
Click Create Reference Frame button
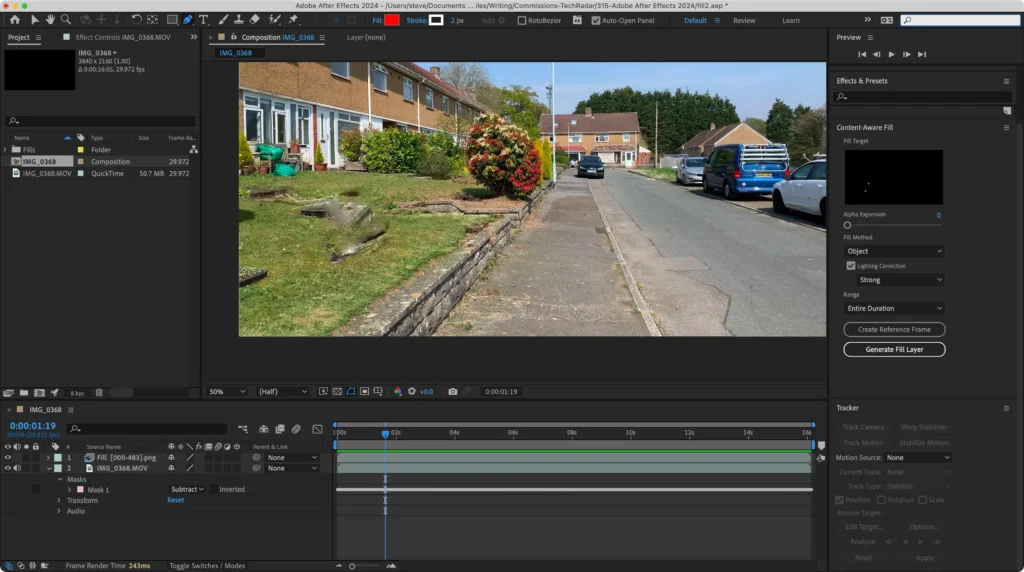tap(894, 329)
